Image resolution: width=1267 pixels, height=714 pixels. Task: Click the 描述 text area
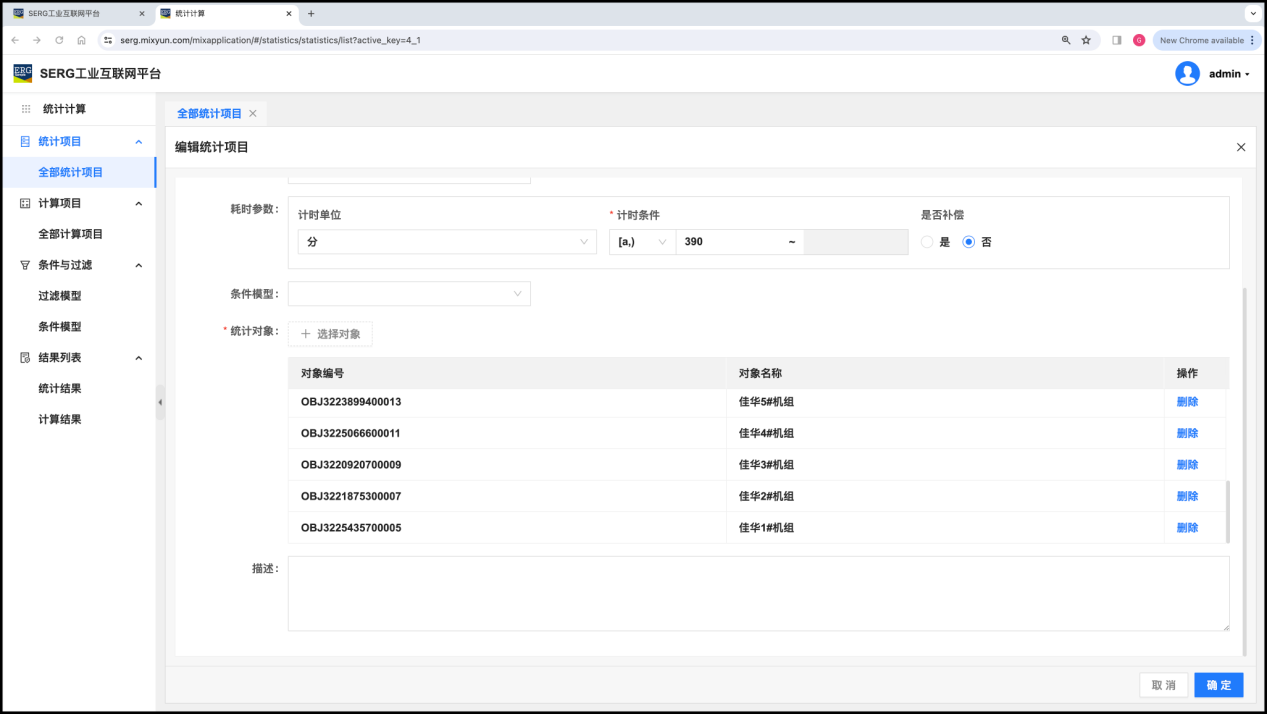tap(758, 594)
